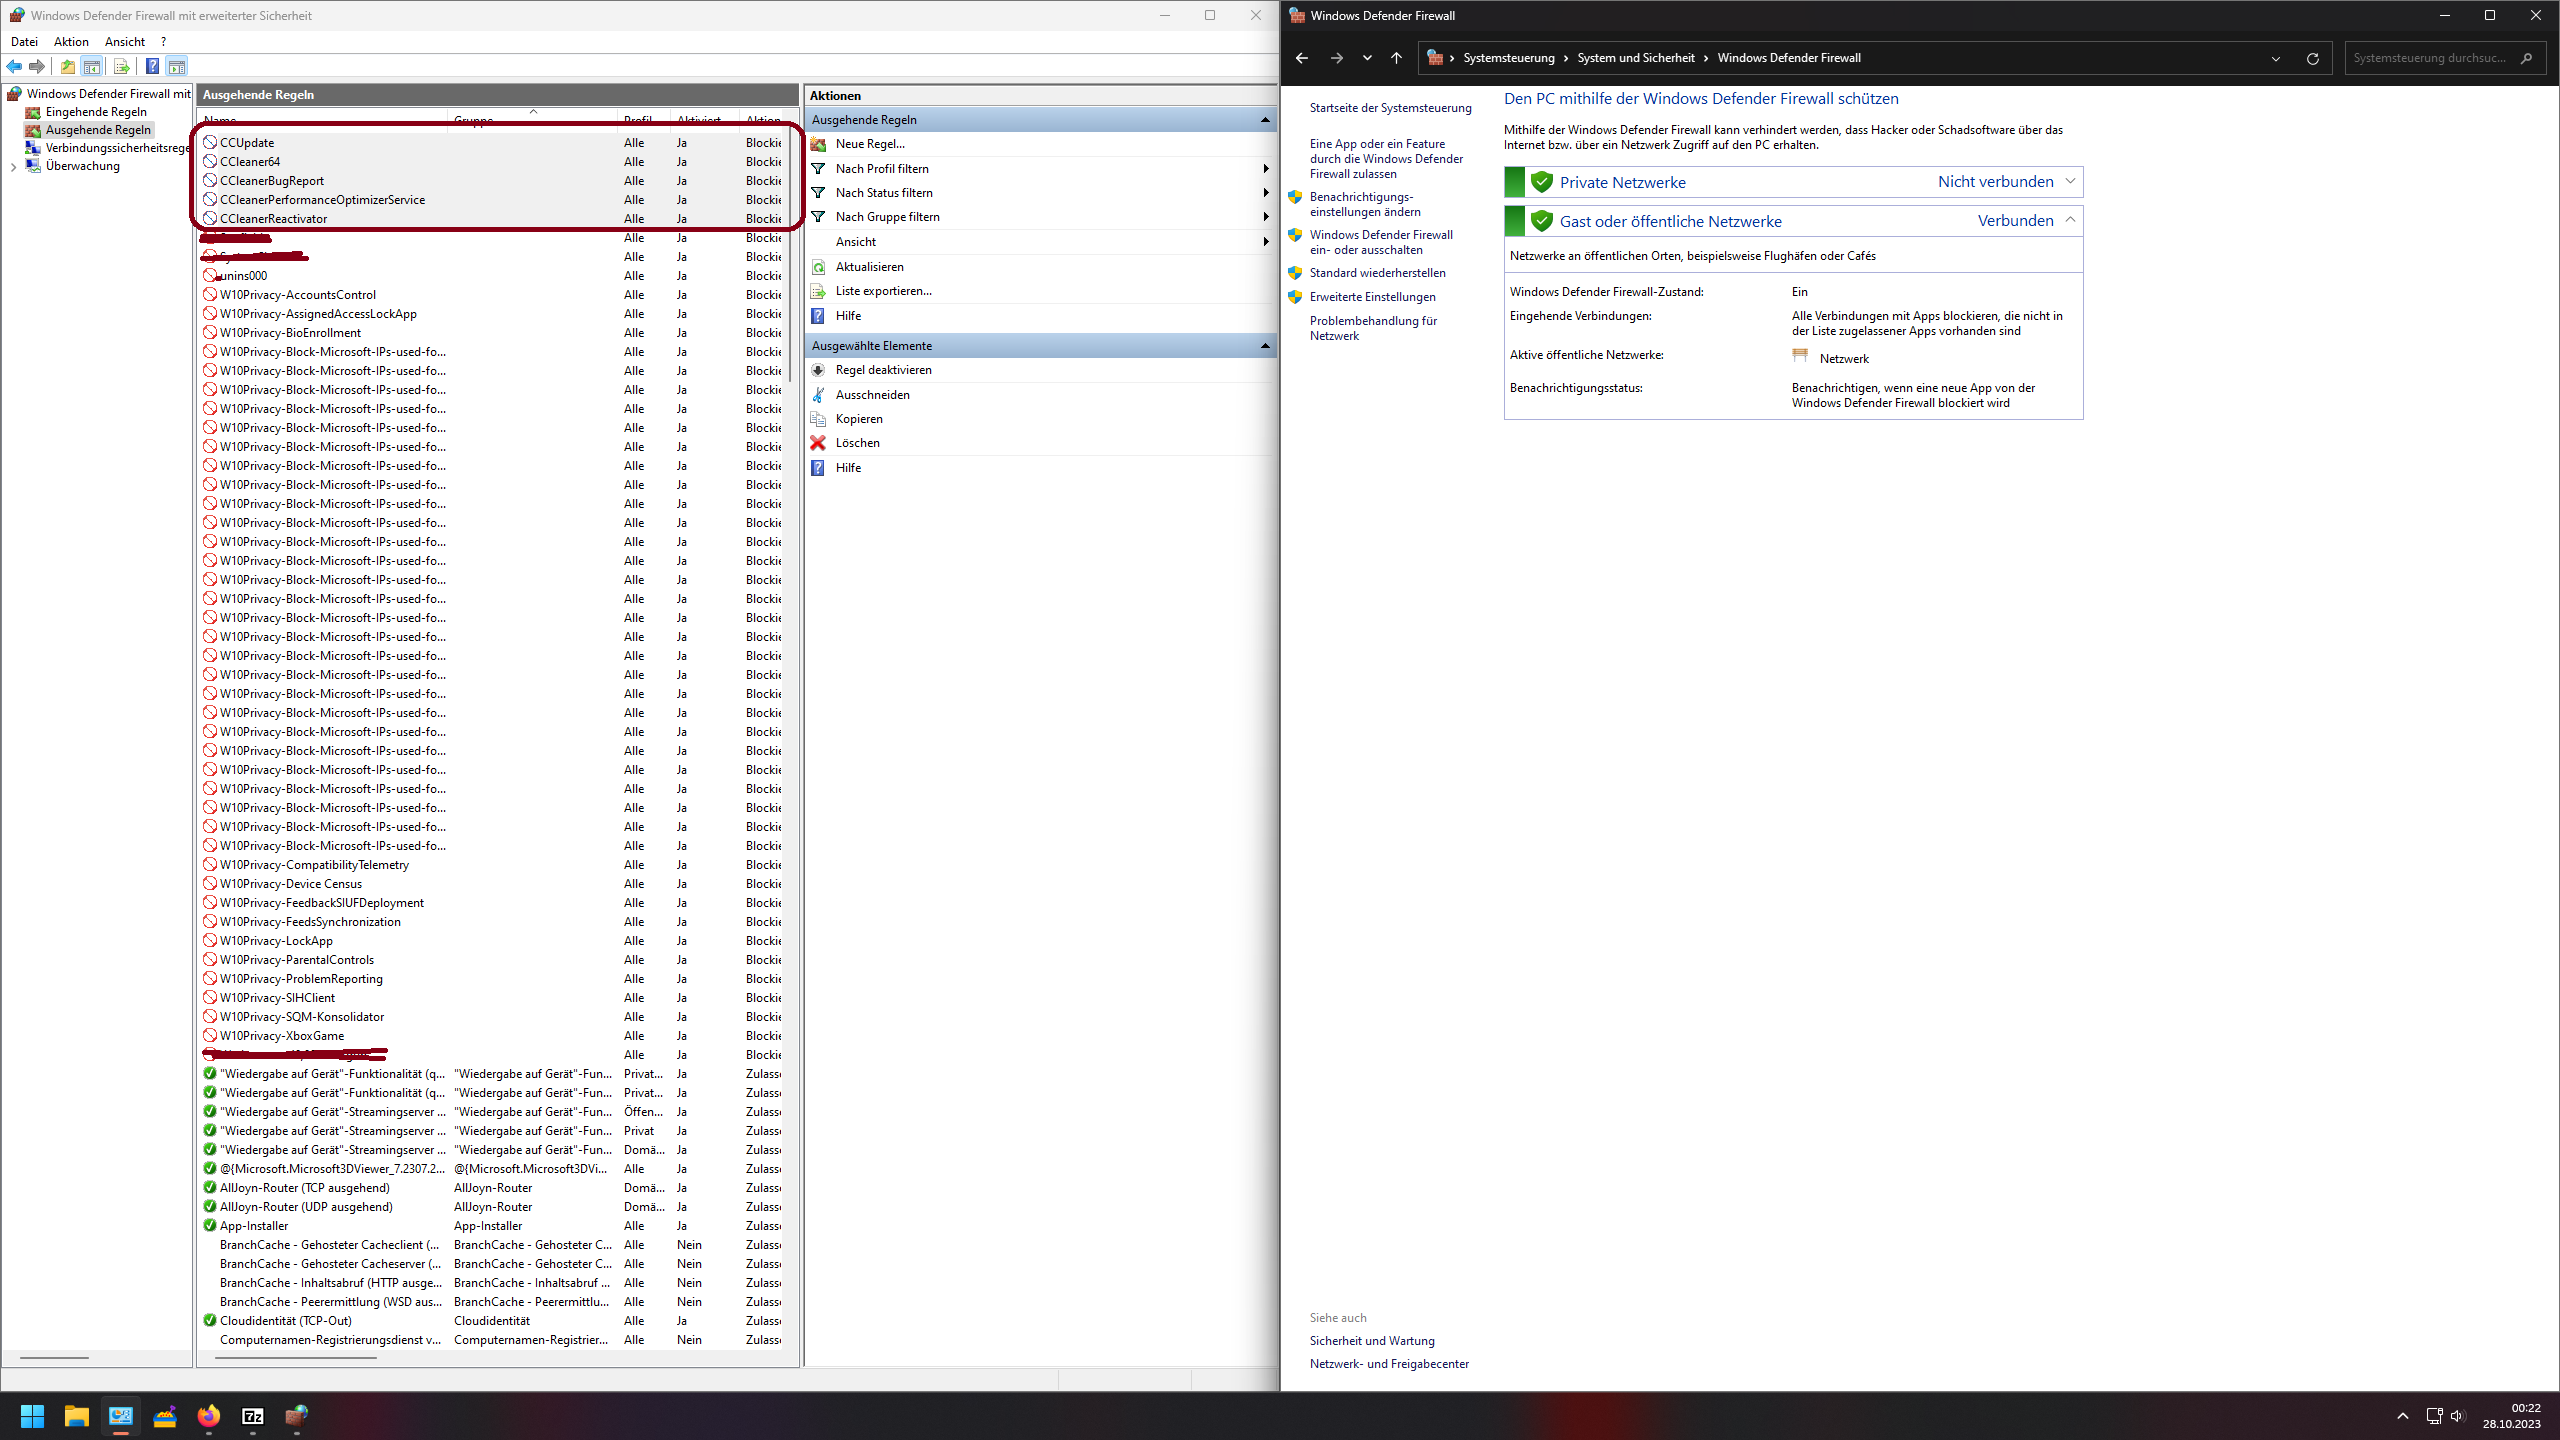Collapse the Gast oder öffentliche Netzwerke section
Viewport: 2560px width, 1440px height.
[2069, 220]
